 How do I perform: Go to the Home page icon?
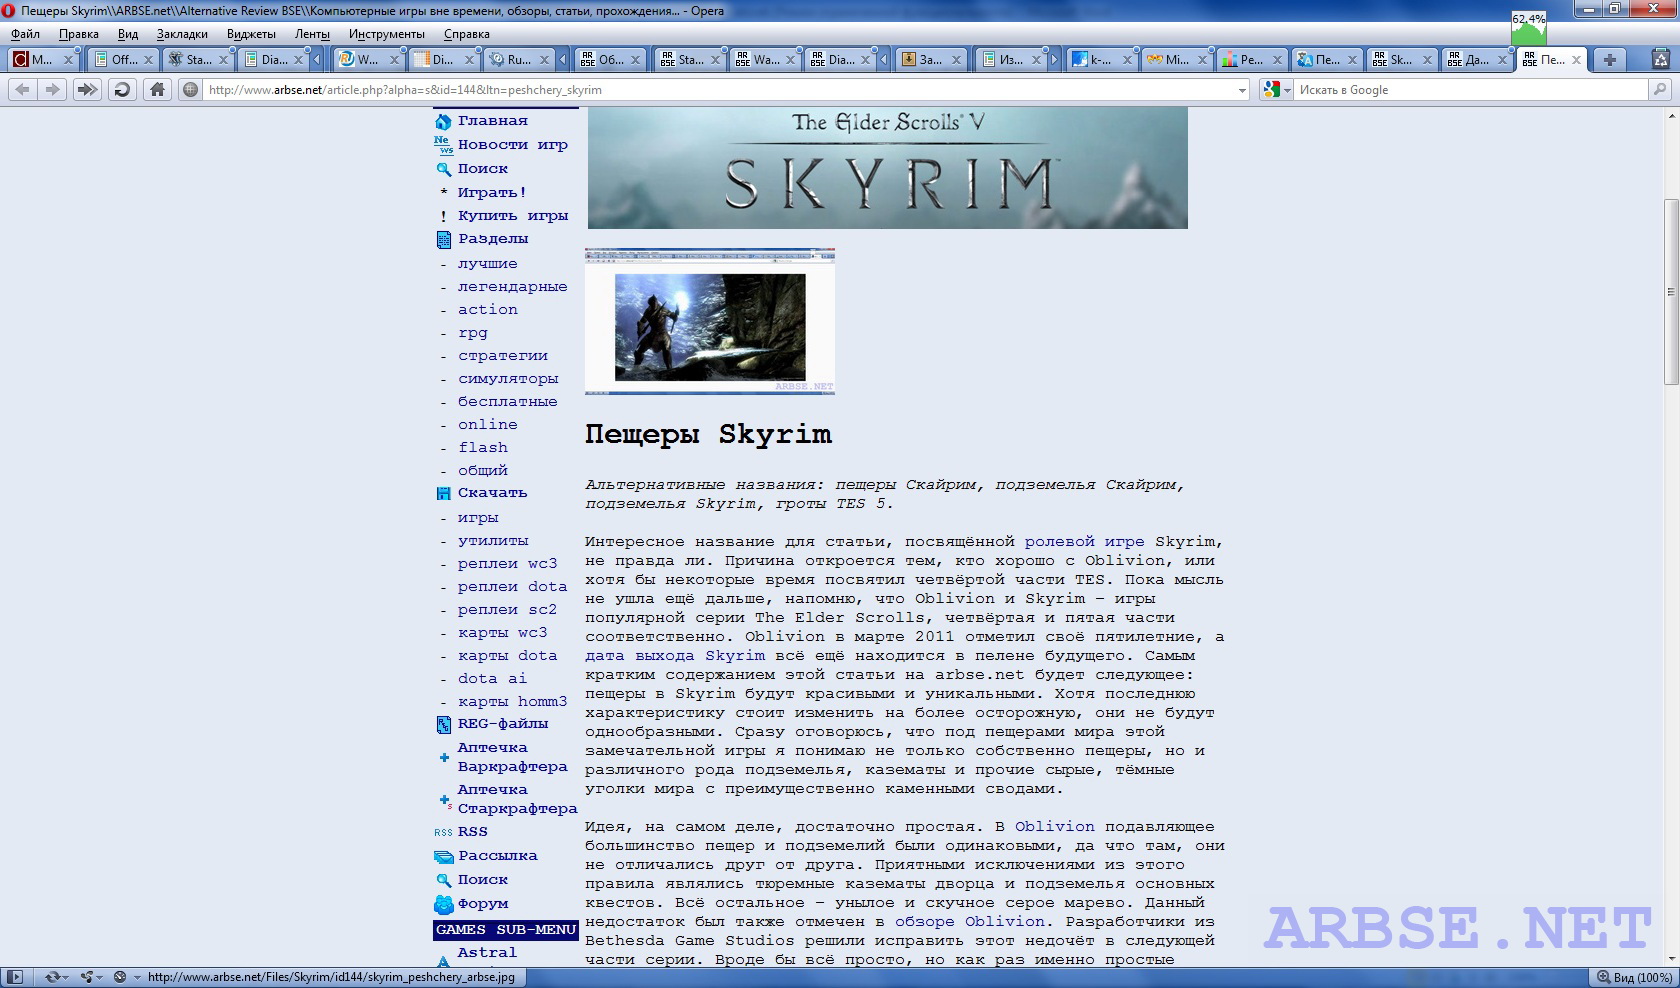[x=157, y=90]
